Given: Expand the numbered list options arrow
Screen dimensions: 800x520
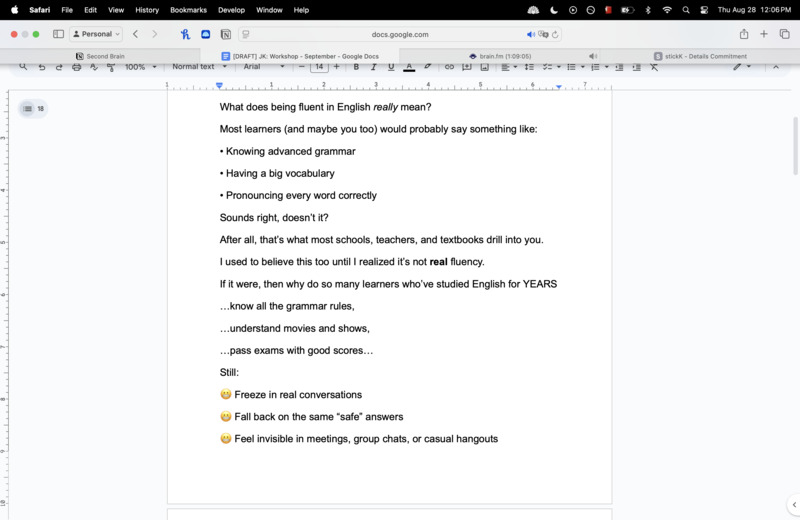Looking at the screenshot, I should pyautogui.click(x=607, y=67).
